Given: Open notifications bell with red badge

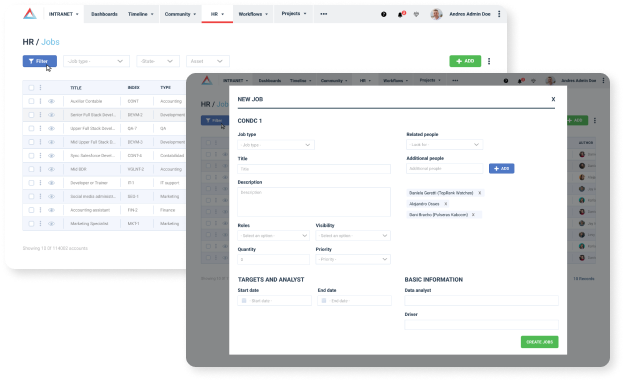Looking at the screenshot, I should (x=401, y=14).
